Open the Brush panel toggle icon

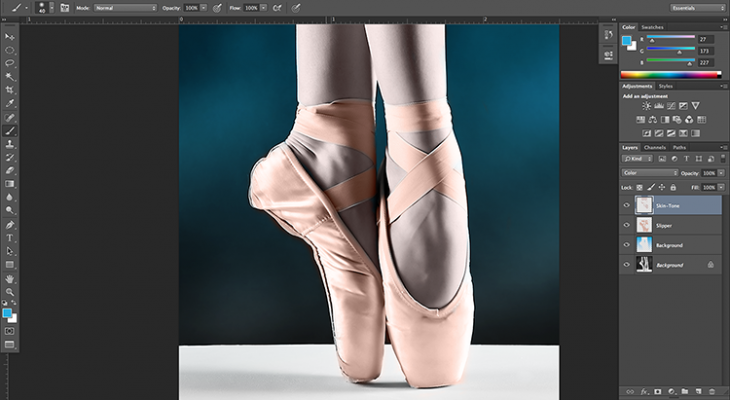pyautogui.click(x=63, y=7)
